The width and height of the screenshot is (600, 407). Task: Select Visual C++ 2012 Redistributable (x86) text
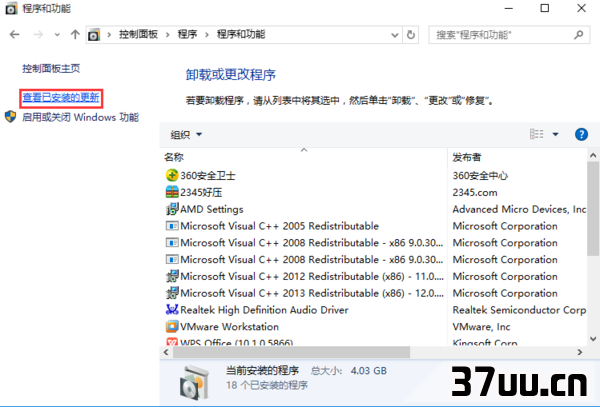(x=312, y=276)
